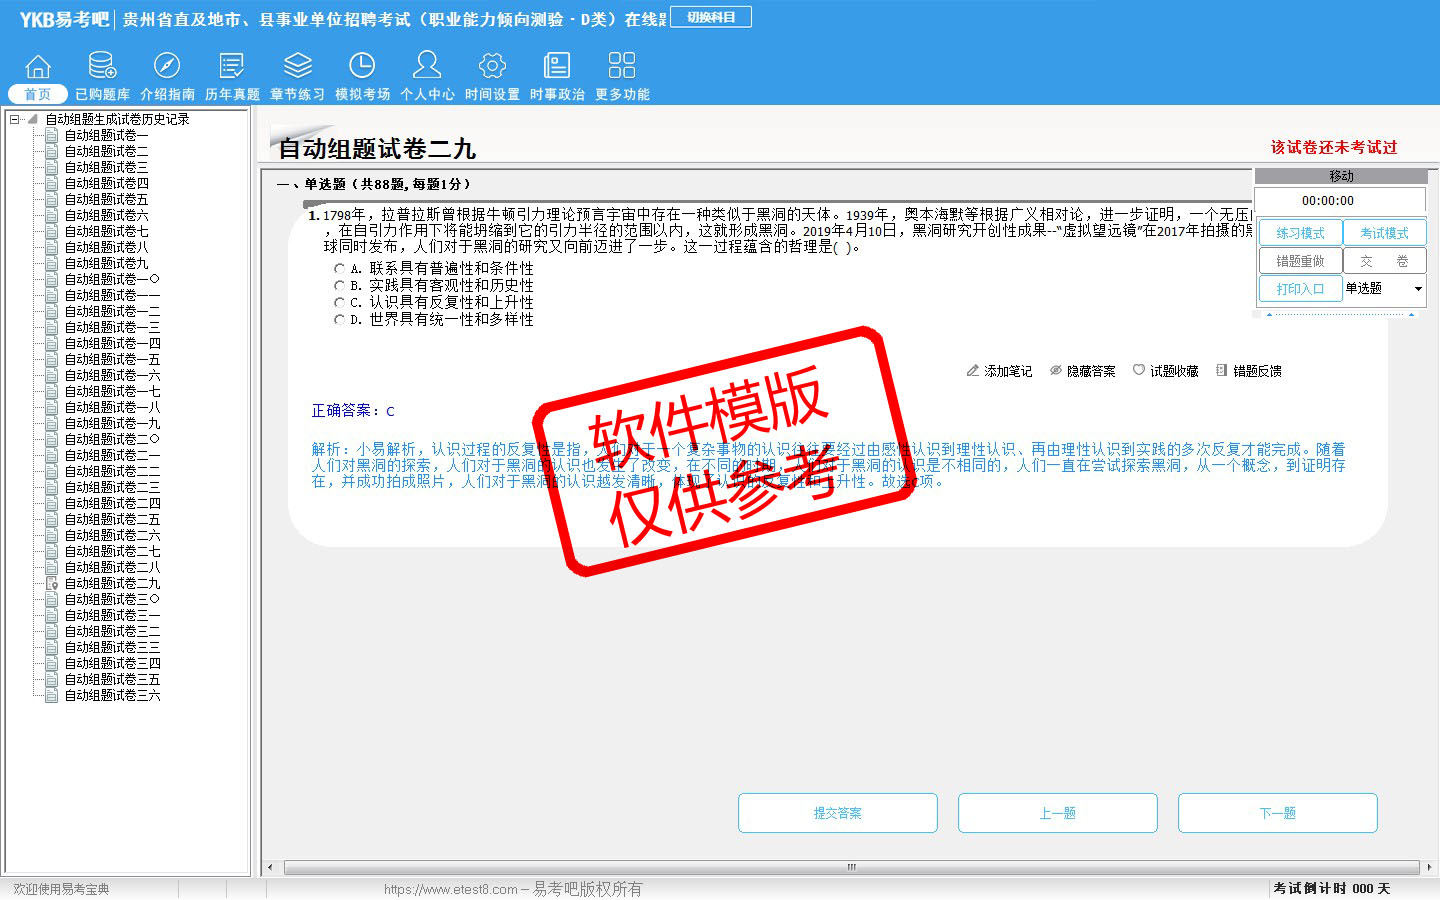The width and height of the screenshot is (1440, 900).
Task: Click the 提交答案 button
Action: coord(837,813)
